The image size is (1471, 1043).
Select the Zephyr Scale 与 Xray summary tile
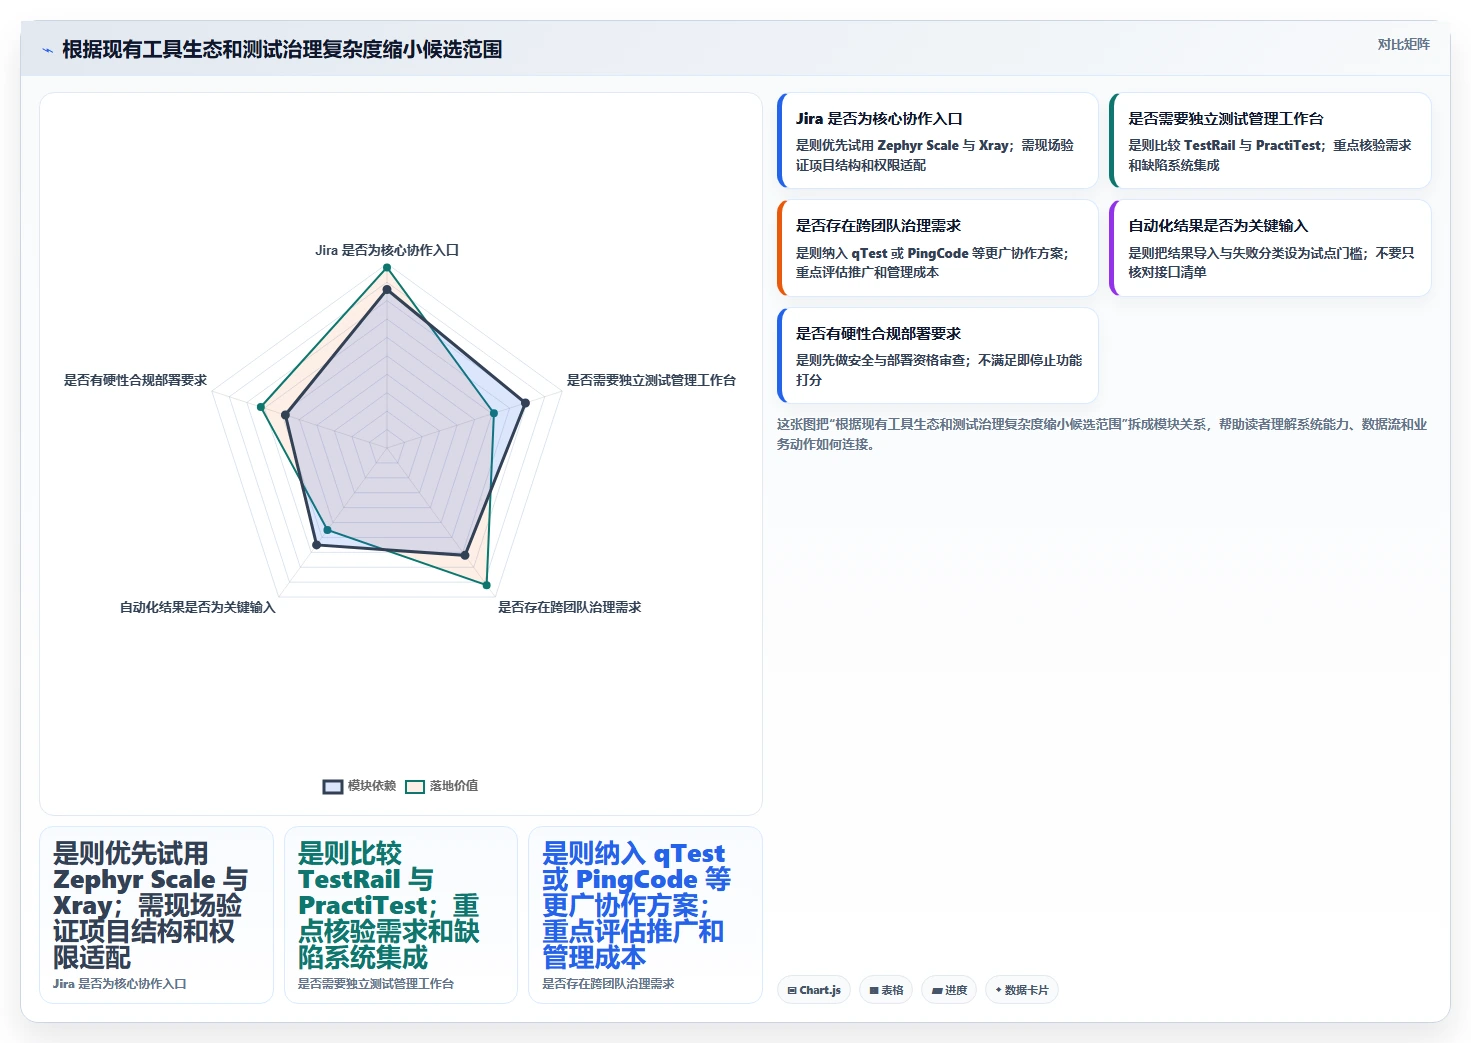coord(156,915)
